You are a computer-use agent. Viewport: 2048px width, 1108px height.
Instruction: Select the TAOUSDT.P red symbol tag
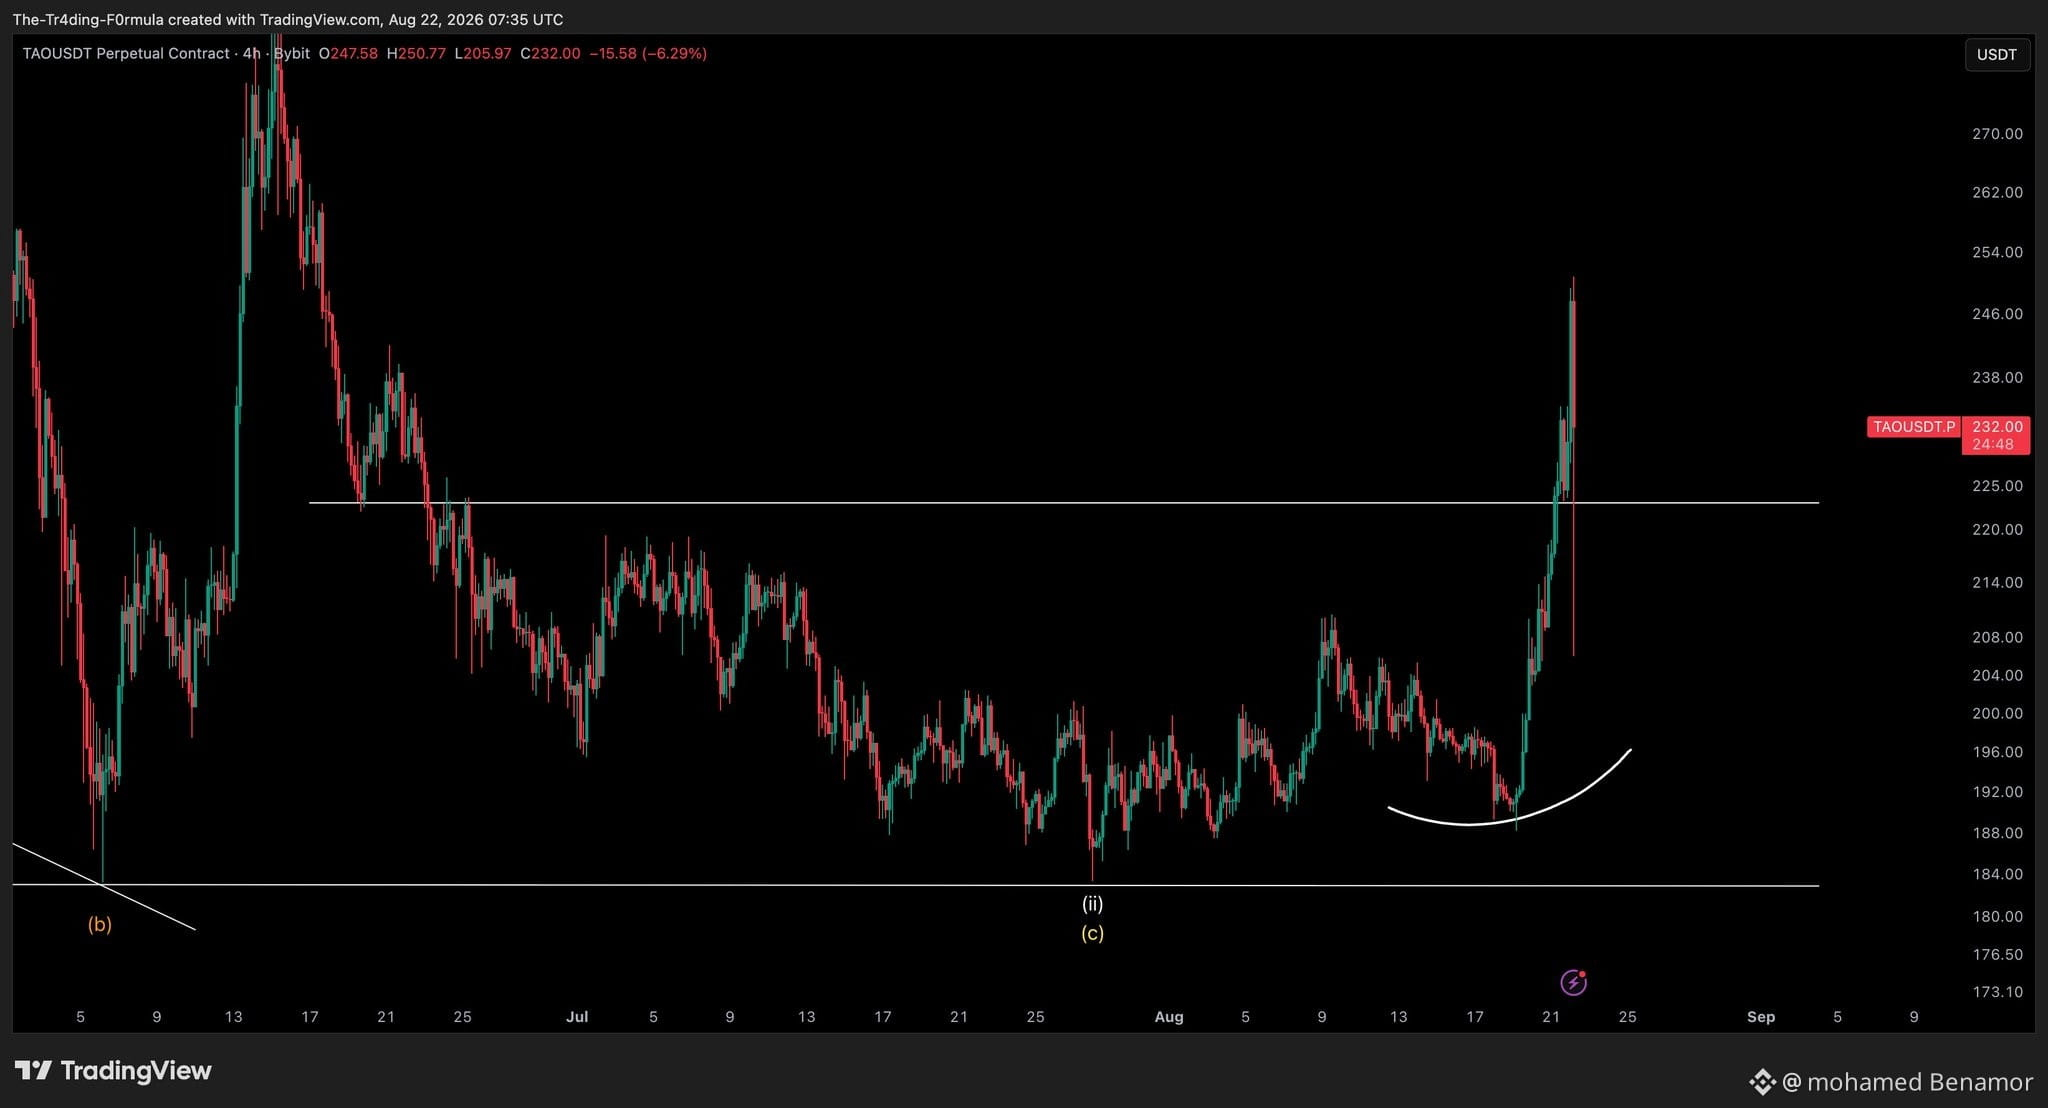point(1914,427)
